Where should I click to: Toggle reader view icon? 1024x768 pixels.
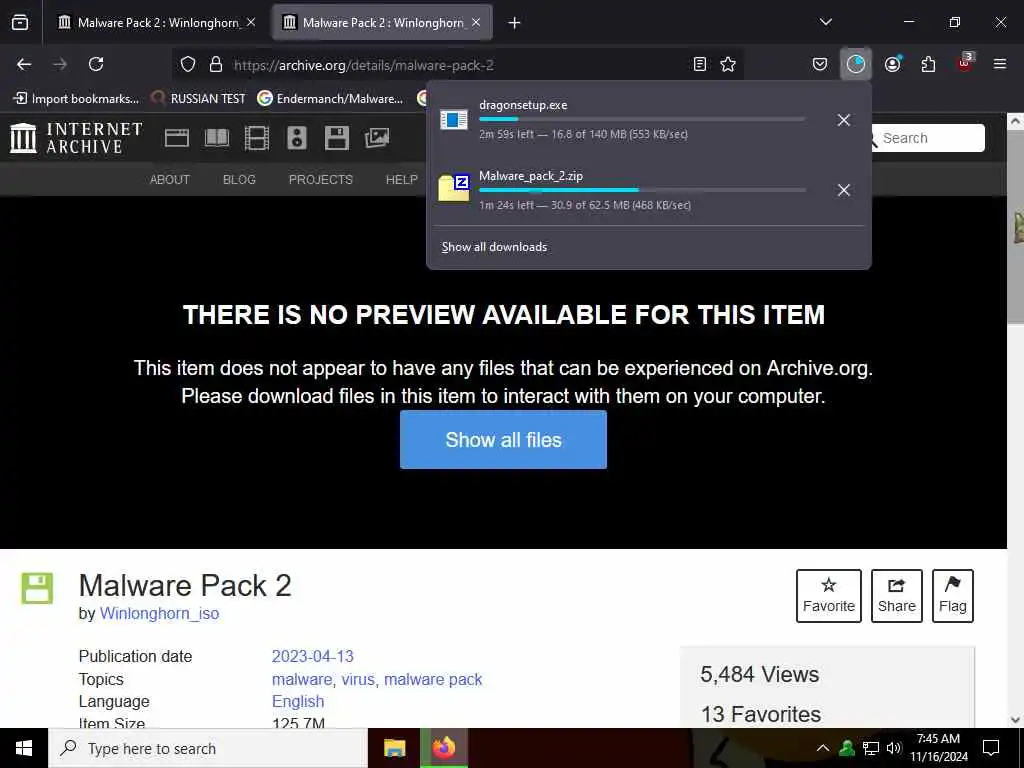coord(699,64)
